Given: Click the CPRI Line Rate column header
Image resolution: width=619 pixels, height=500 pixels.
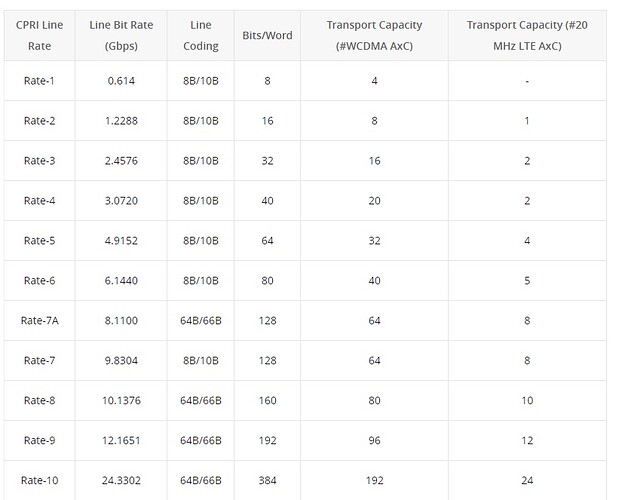Looking at the screenshot, I should click(39, 36).
